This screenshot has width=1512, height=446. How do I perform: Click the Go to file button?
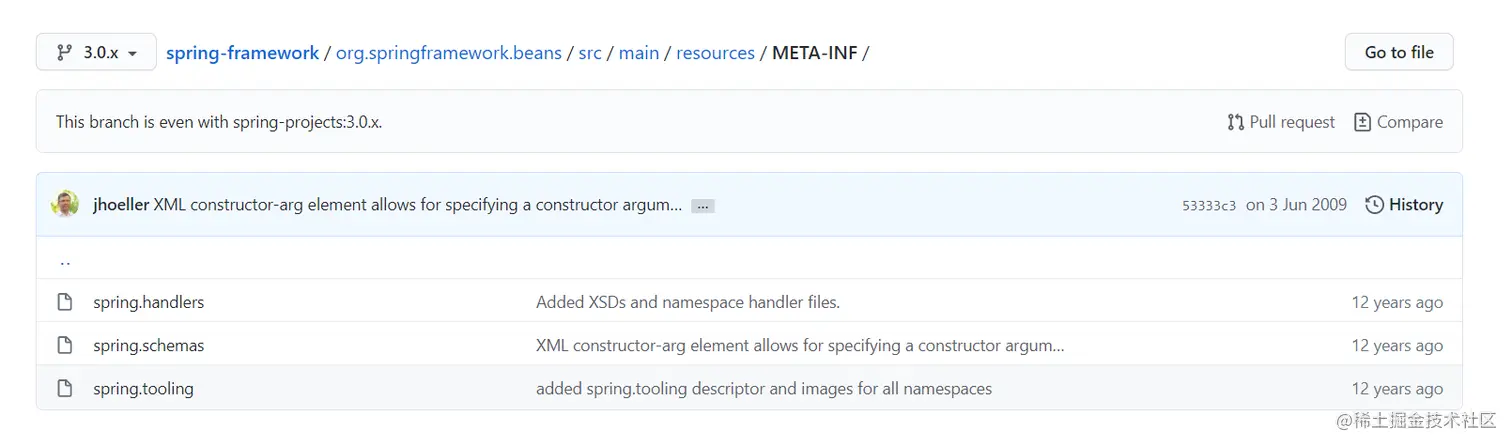[x=1399, y=52]
